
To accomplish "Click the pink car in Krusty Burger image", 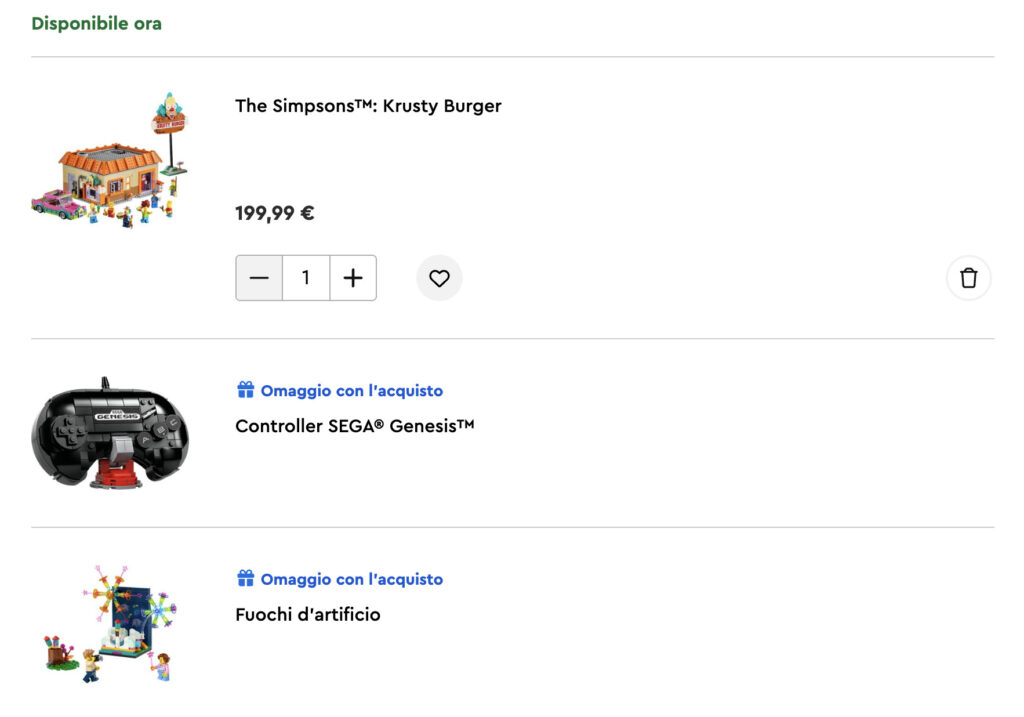I will click(57, 204).
